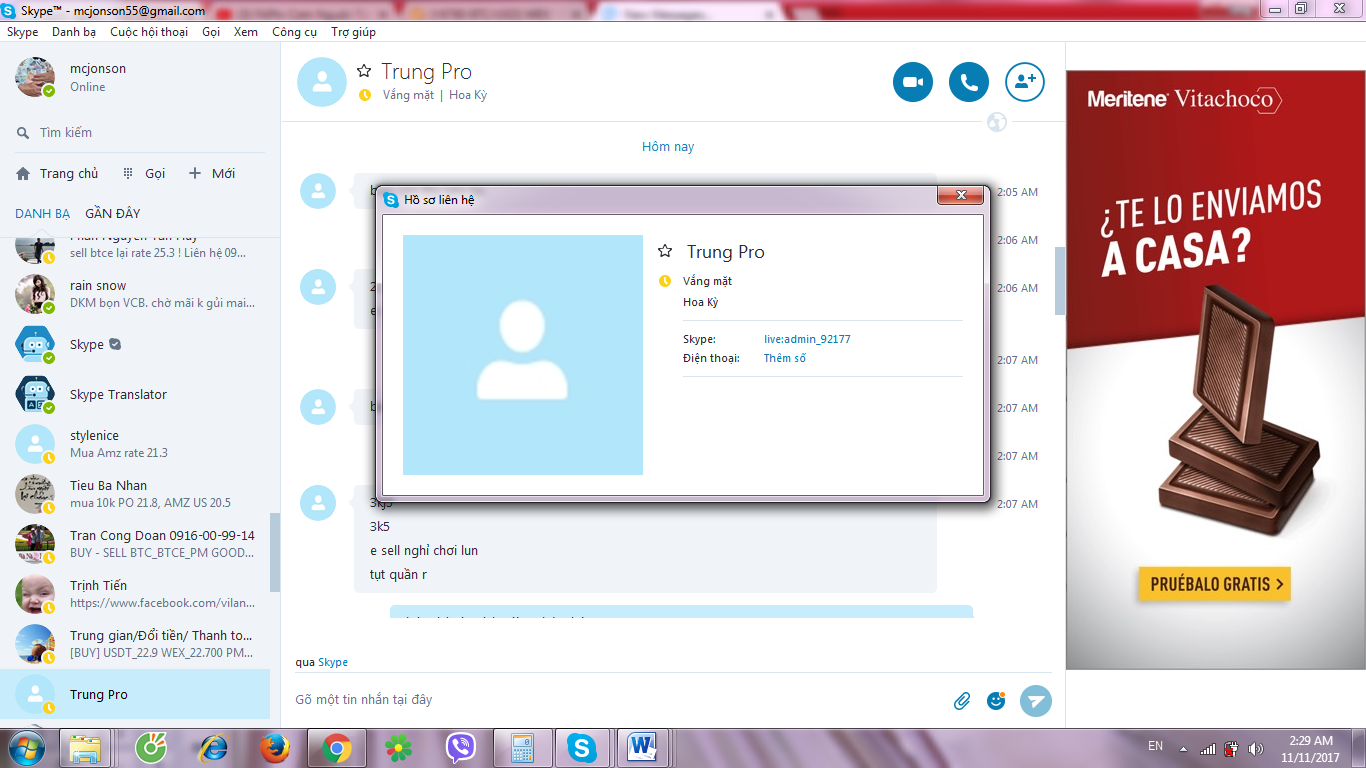The height and width of the screenshot is (768, 1366).
Task: Select contact Tran Cong Doan
Action: [x=135, y=544]
